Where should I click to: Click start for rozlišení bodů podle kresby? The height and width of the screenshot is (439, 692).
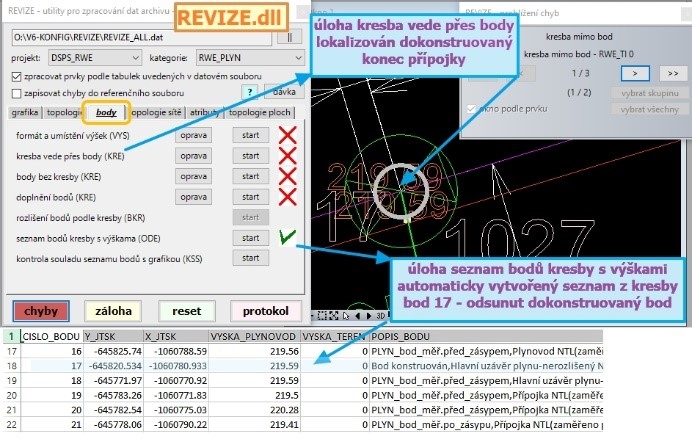click(x=251, y=217)
